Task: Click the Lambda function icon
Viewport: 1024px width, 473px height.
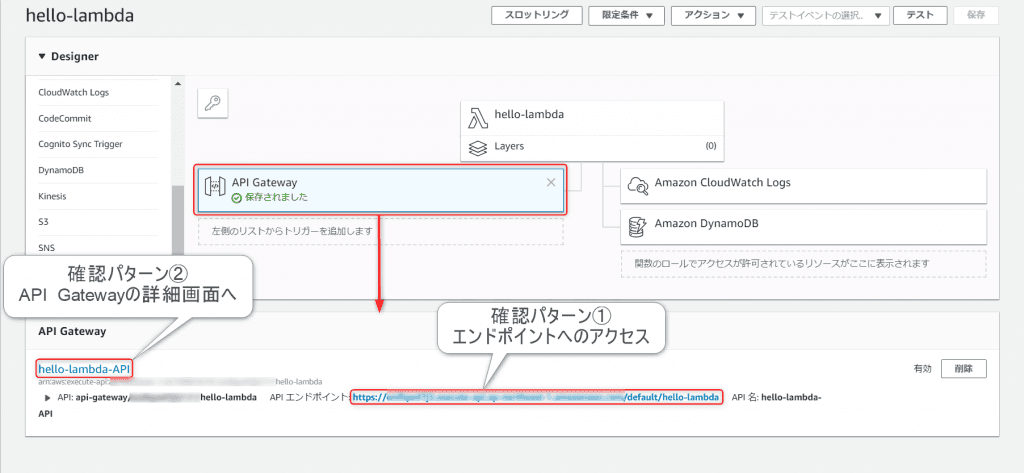Action: pos(478,116)
